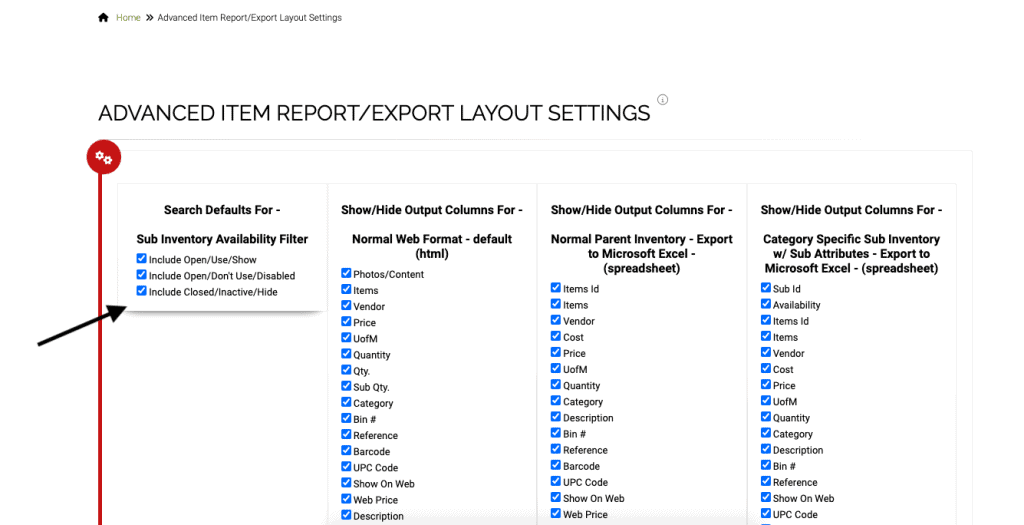Toggle Barcode in Normal Parent Inventory export
1024x525 pixels.
click(556, 465)
